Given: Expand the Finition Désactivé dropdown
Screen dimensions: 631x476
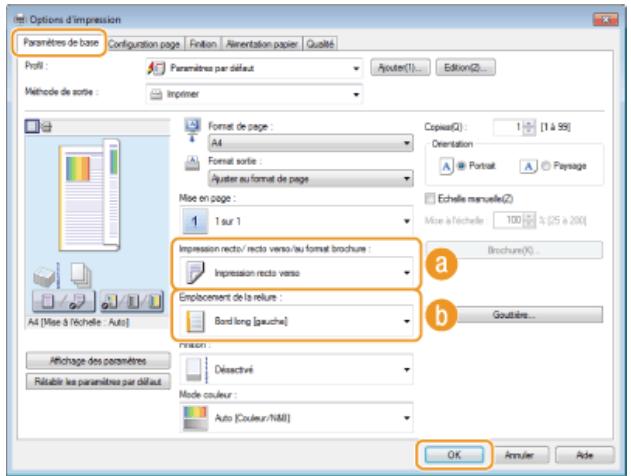Looking at the screenshot, I should pos(296,369).
